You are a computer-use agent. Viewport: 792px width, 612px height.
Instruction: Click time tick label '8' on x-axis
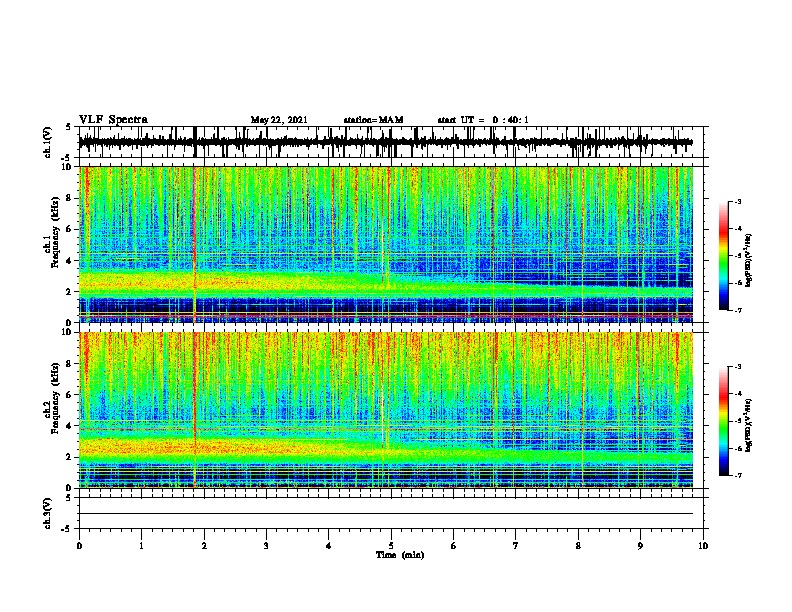[578, 546]
